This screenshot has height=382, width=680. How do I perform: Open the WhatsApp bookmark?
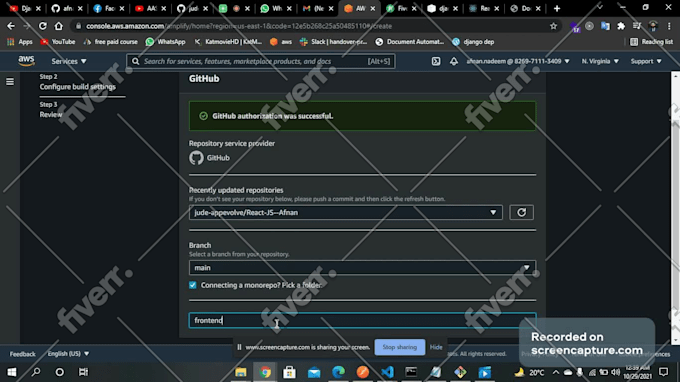click(166, 42)
